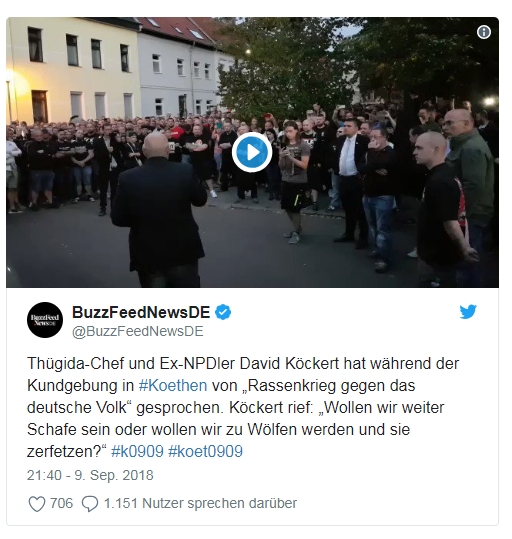
Task: Open the video info icon
Action: 483,32
